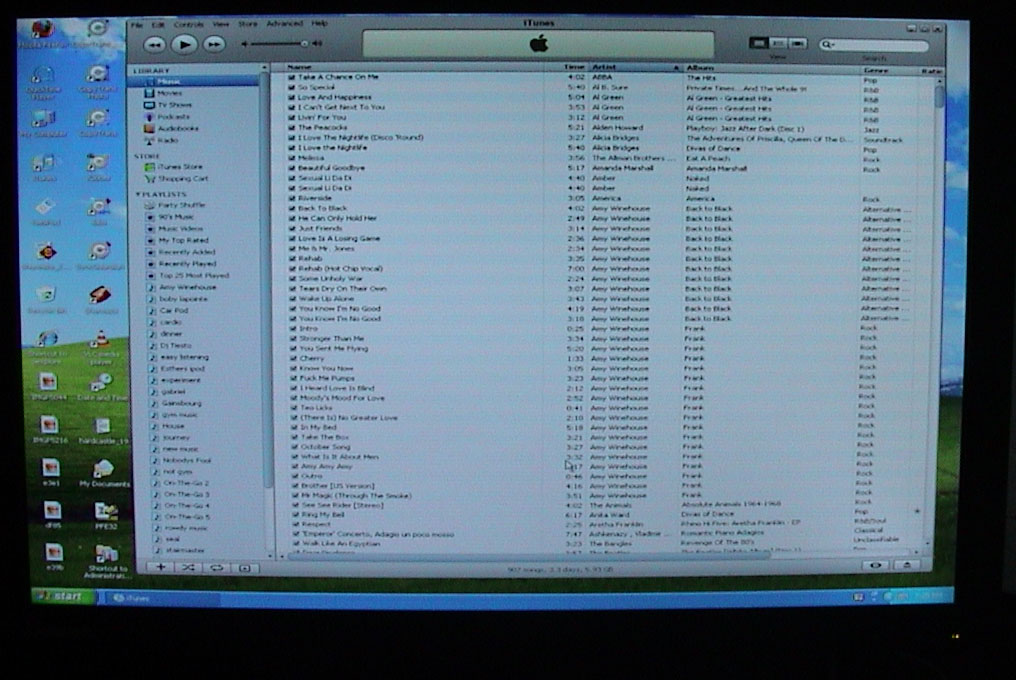This screenshot has height=680, width=1016.
Task: Click the eject disc button
Action: point(907,565)
